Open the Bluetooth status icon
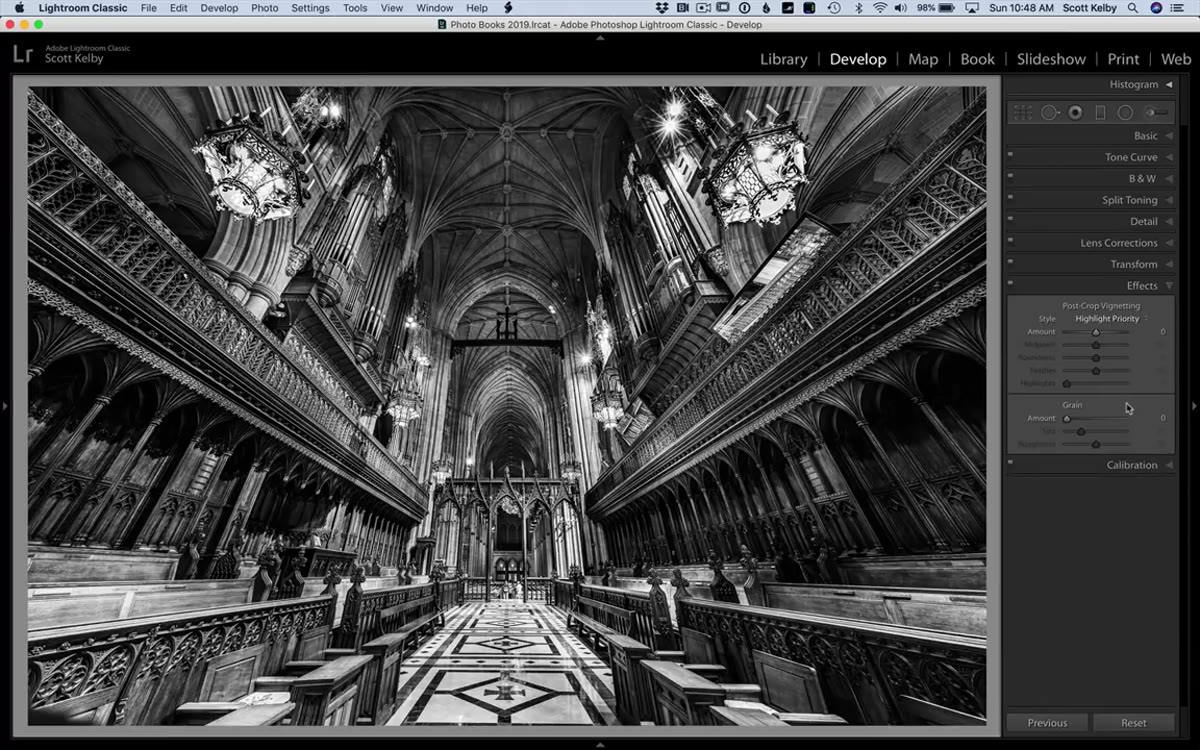The height and width of the screenshot is (750, 1200). tap(857, 8)
